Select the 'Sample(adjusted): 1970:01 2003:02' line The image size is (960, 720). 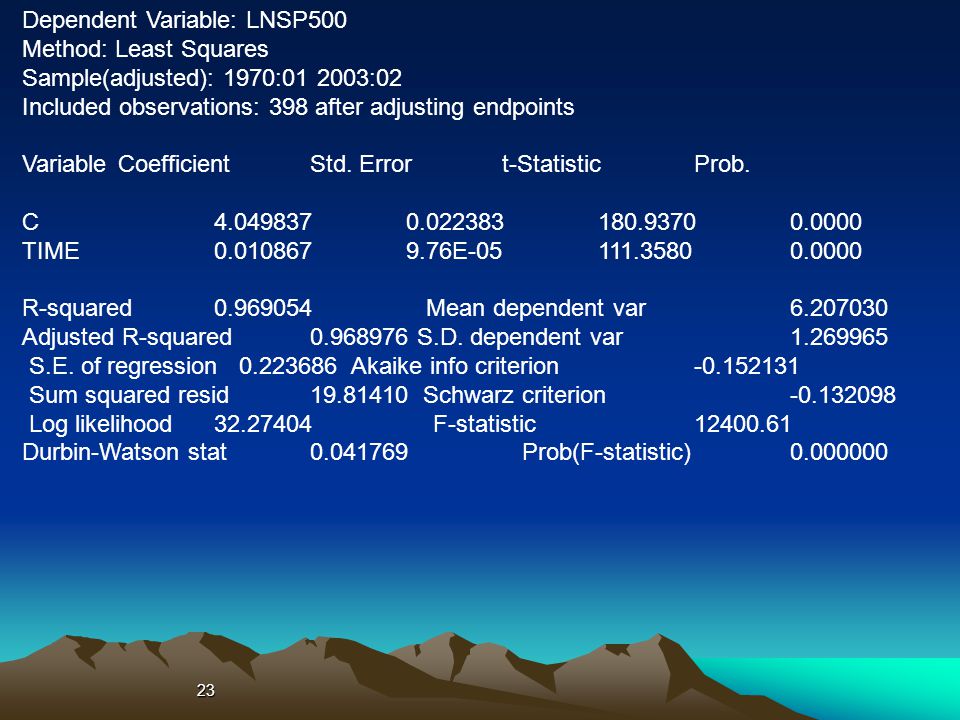212,78
